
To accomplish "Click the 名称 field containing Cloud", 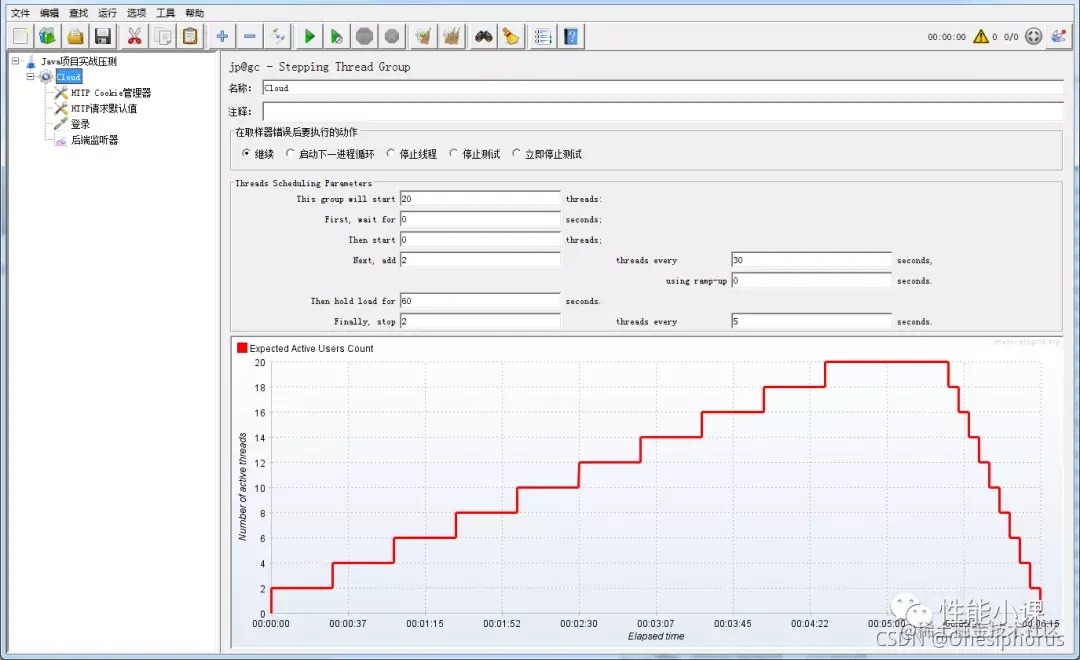I will [663, 88].
